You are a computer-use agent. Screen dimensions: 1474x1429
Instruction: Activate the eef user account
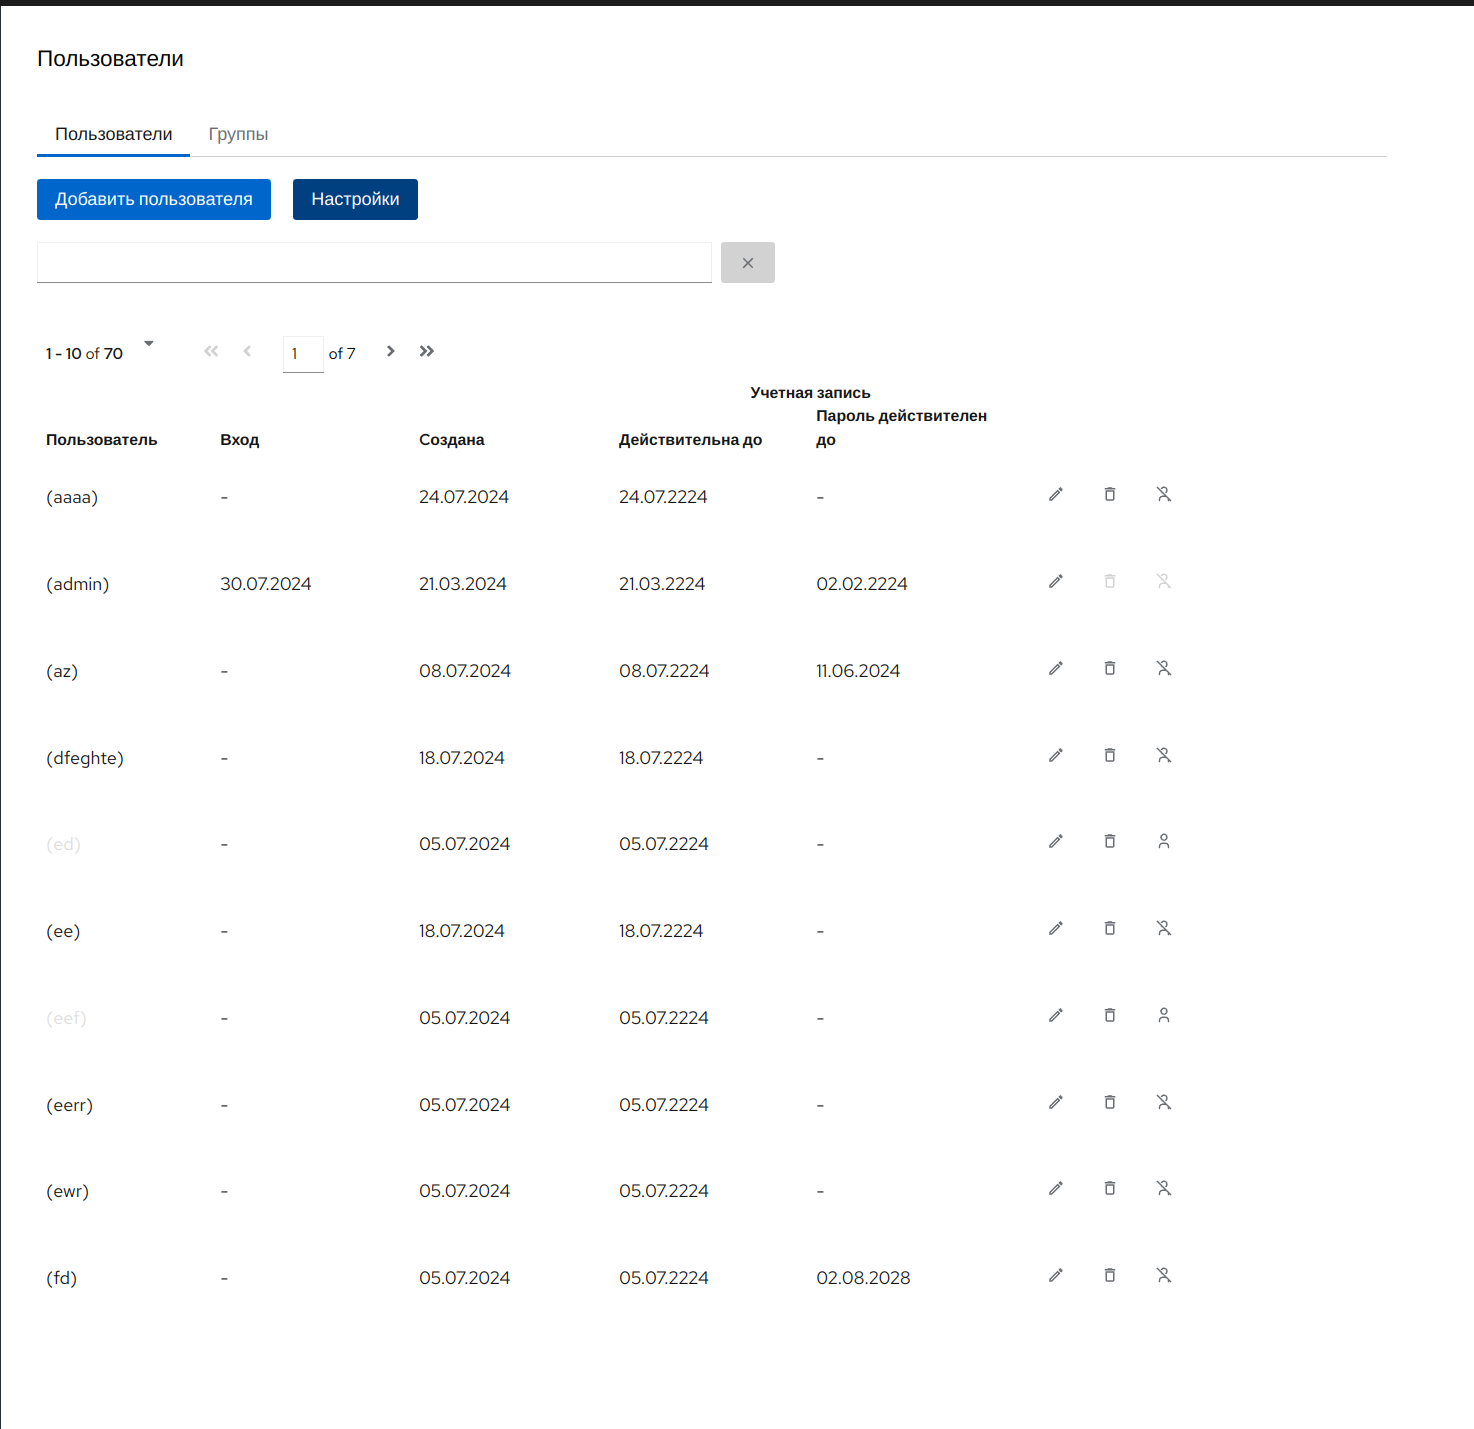(x=1163, y=1015)
